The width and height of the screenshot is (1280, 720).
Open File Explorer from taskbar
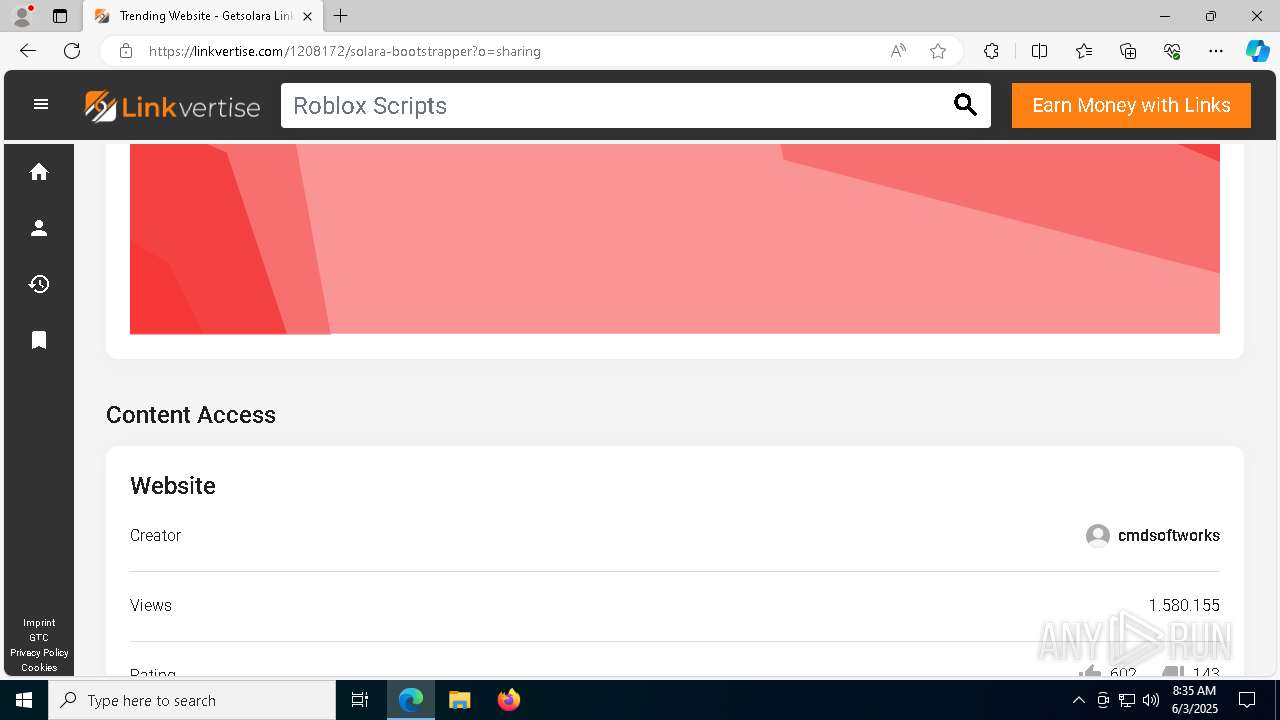[459, 700]
